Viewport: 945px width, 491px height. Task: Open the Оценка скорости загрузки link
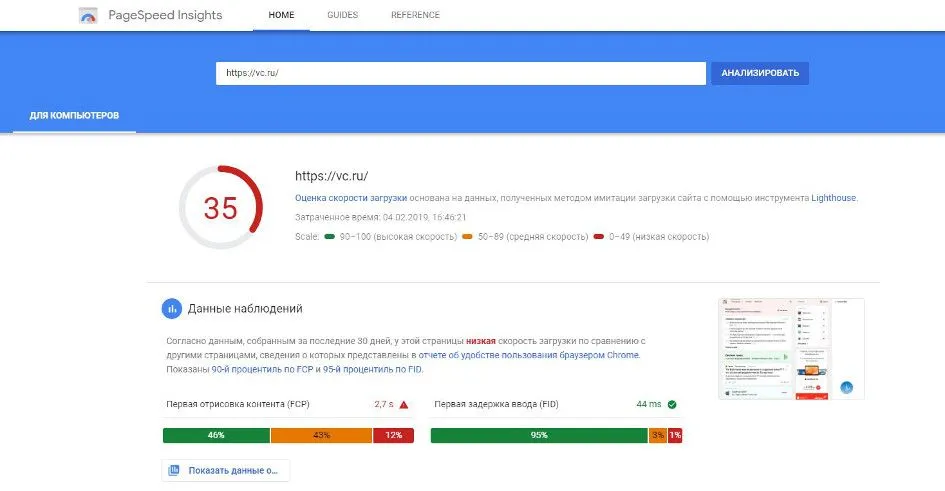[351, 198]
